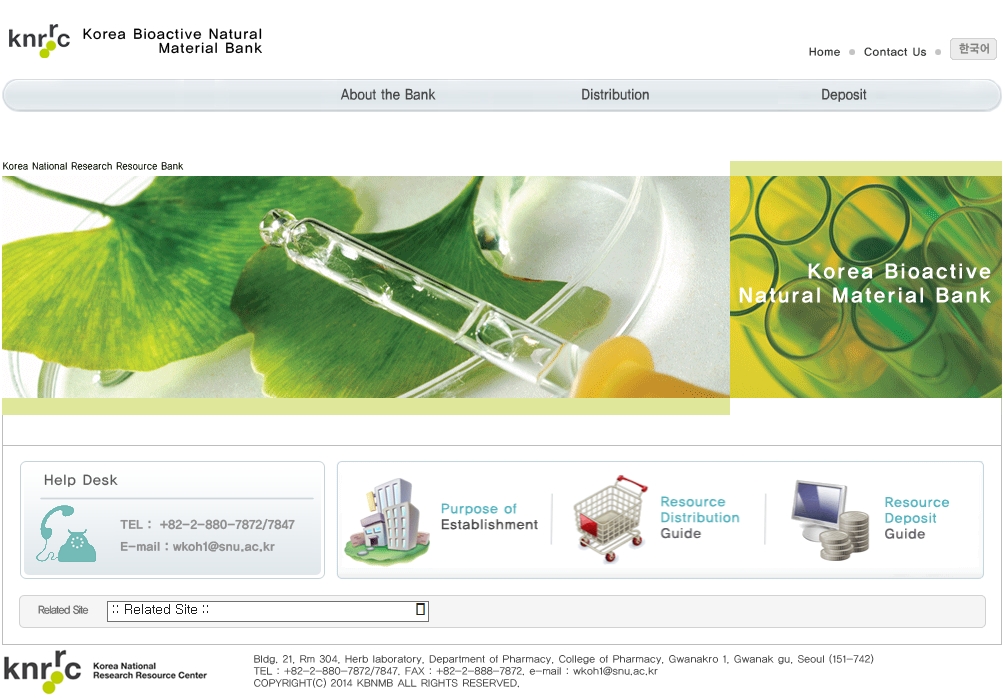Screen dimensions: 1005x698
Task: Click the footer copyright text
Action: (x=386, y=683)
